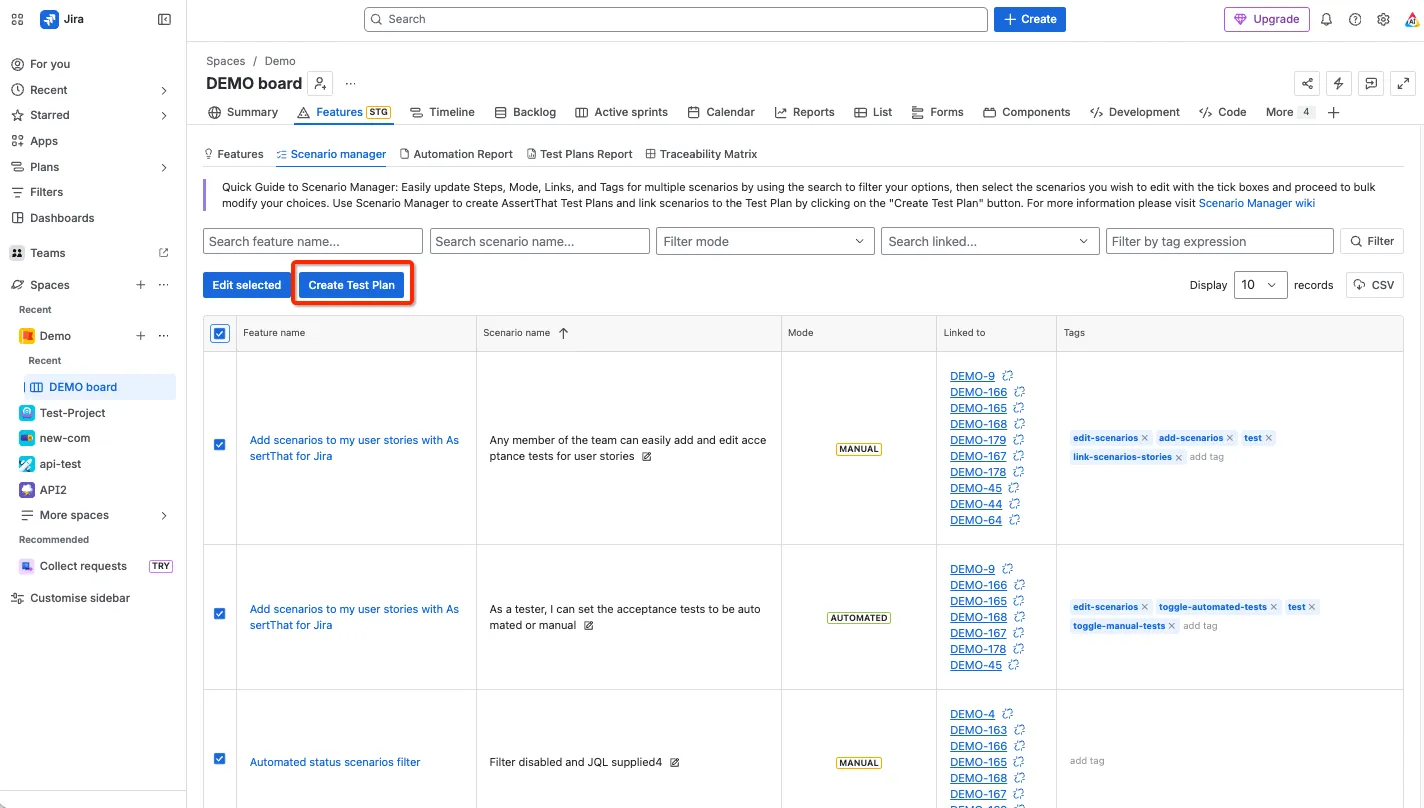Open the Display records count dropdown
Image resolution: width=1424 pixels, height=808 pixels.
1261,285
